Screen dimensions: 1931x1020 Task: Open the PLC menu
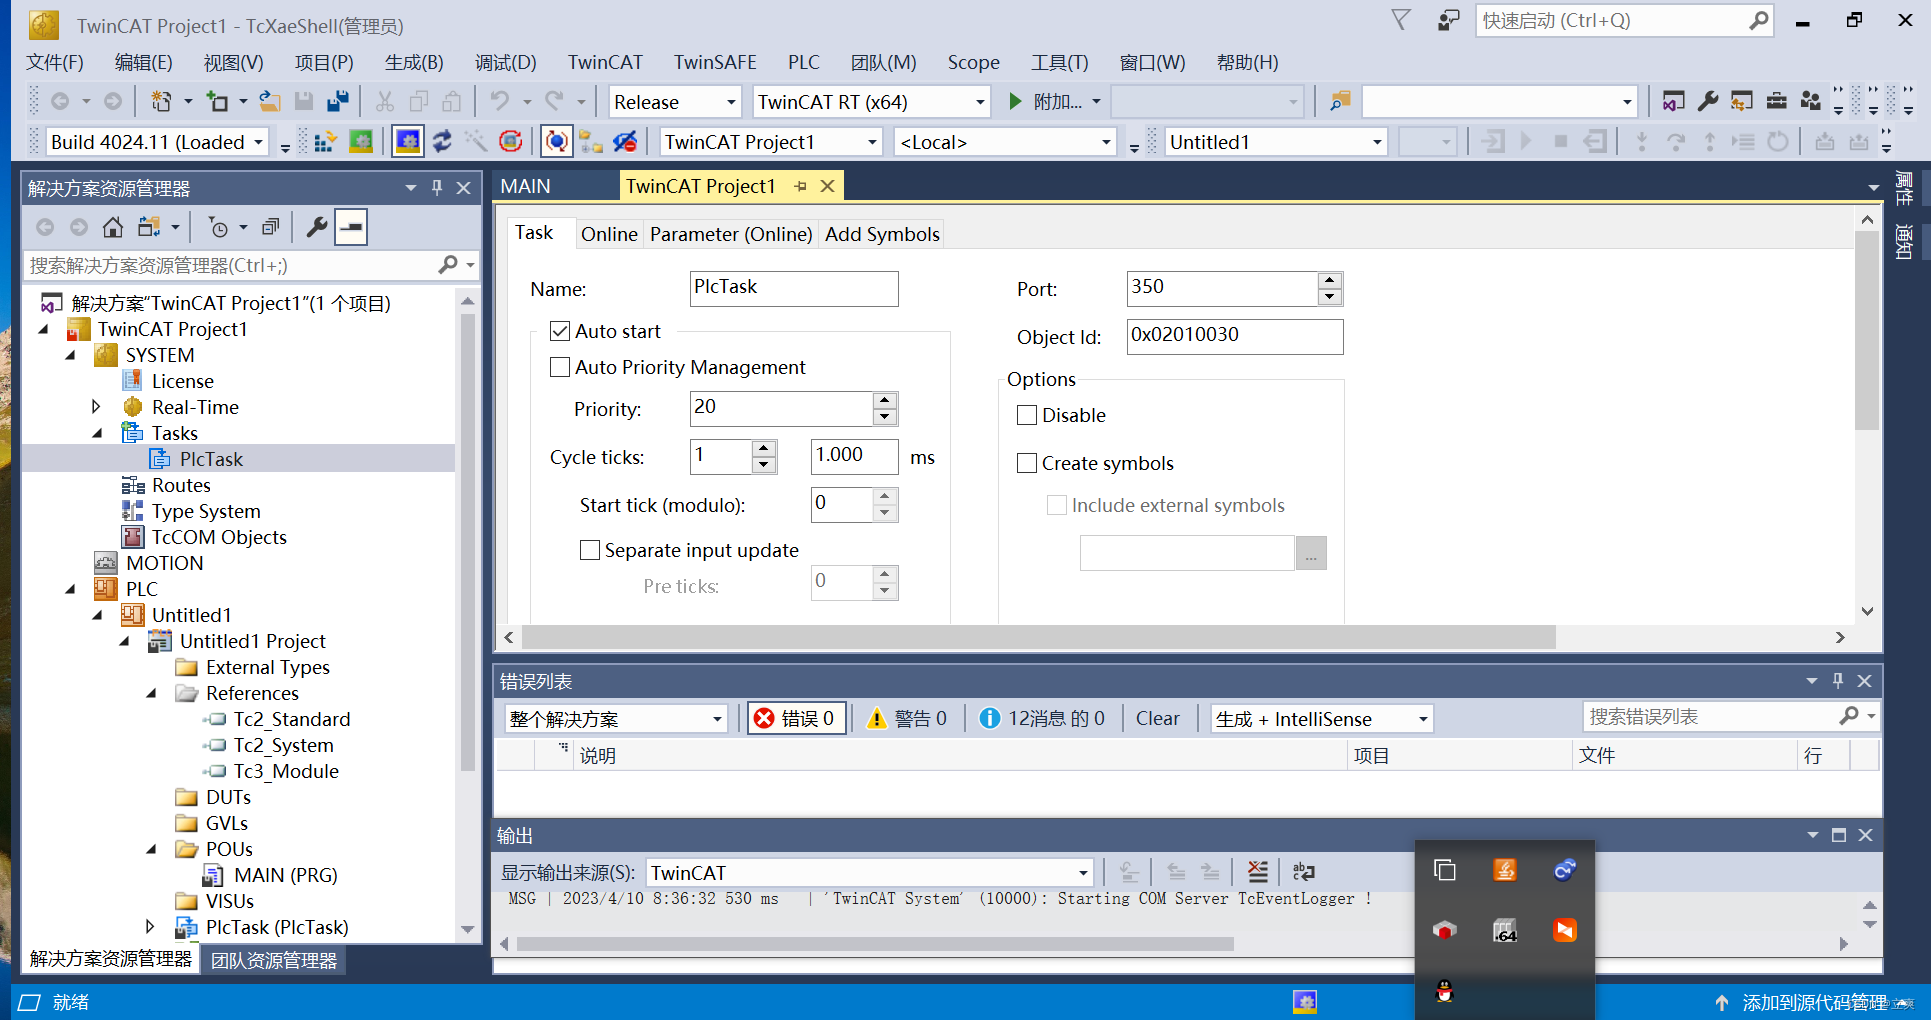(803, 62)
